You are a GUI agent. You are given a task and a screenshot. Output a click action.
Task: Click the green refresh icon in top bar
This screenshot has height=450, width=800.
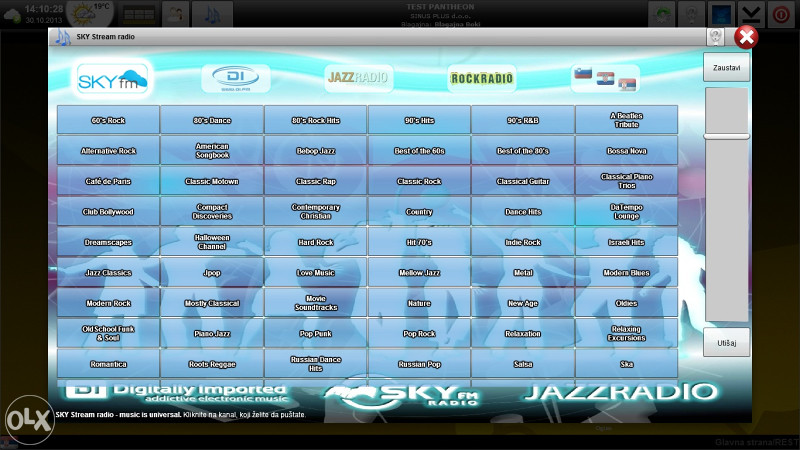[x=661, y=14]
